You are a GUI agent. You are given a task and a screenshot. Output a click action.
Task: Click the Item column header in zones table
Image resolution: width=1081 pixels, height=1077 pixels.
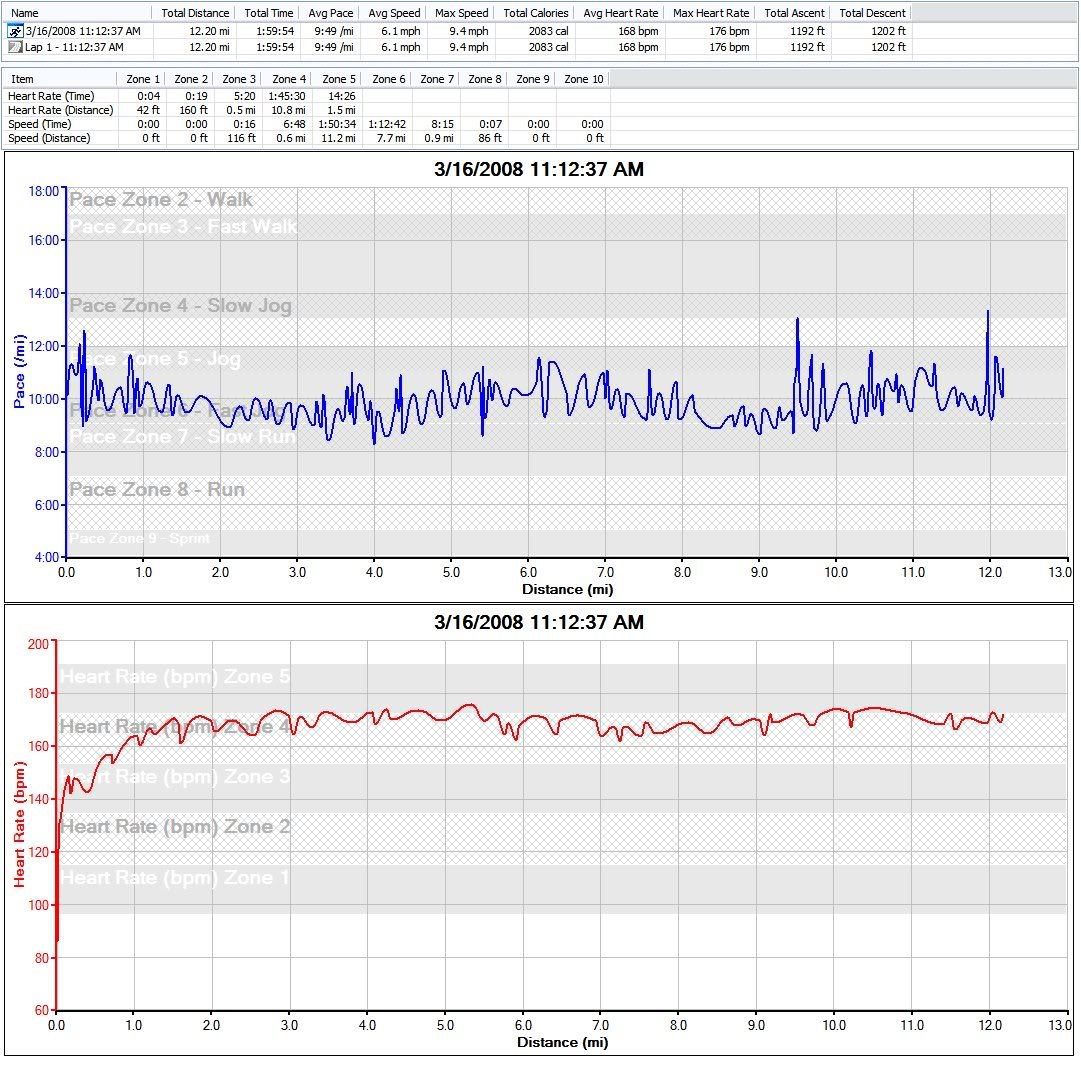(x=22, y=79)
